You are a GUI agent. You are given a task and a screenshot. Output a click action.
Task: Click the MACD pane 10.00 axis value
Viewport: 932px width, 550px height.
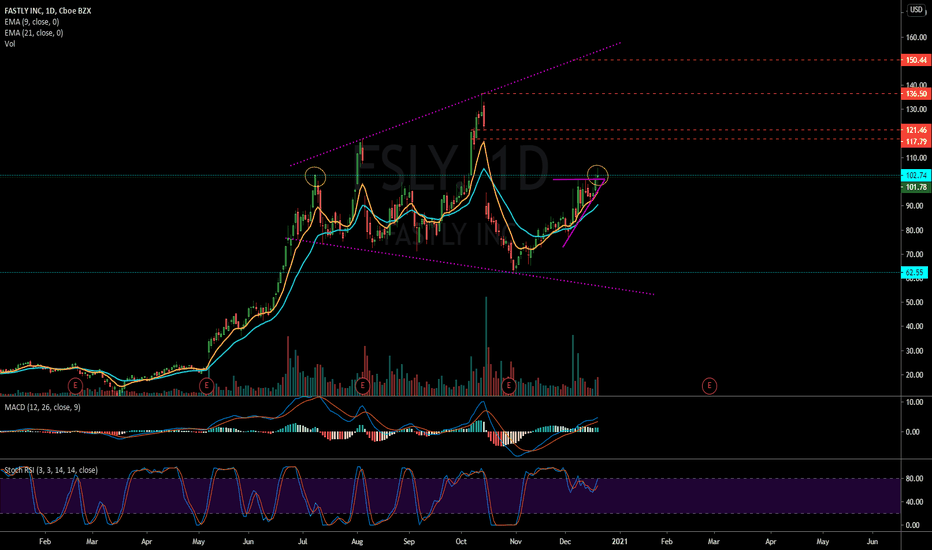[x=915, y=403]
